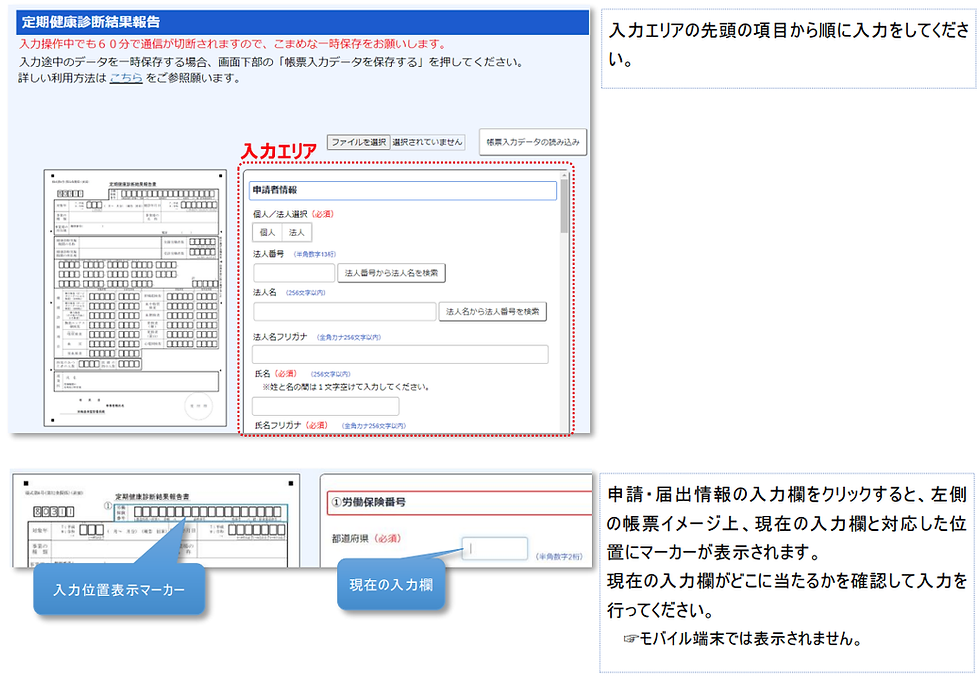Click the lower cropped form image with marker
Viewport: 980px width, 680px height.
[156, 521]
